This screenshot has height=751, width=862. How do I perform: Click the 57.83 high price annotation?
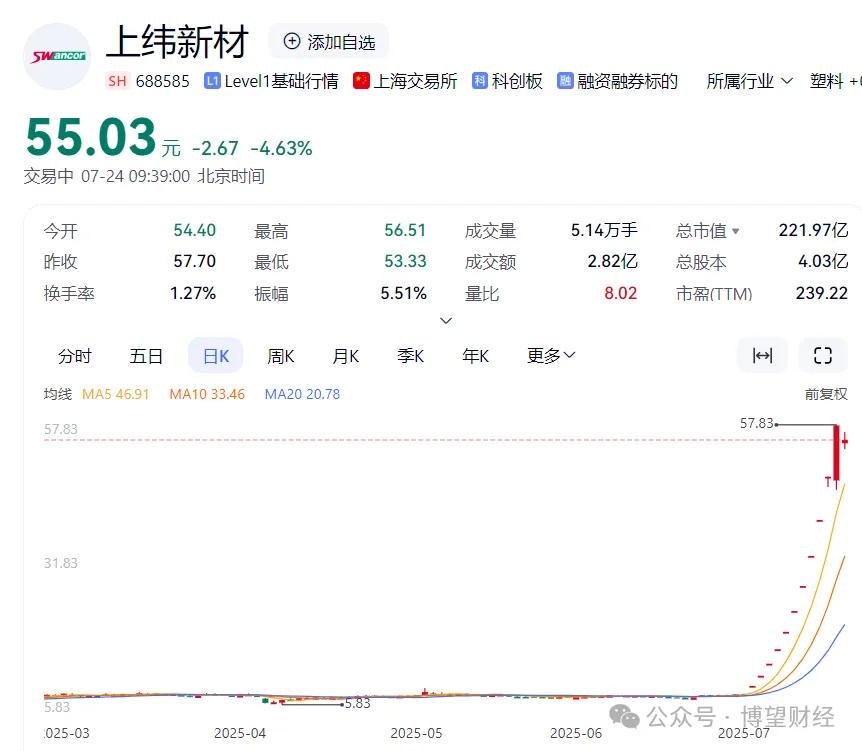click(x=756, y=423)
